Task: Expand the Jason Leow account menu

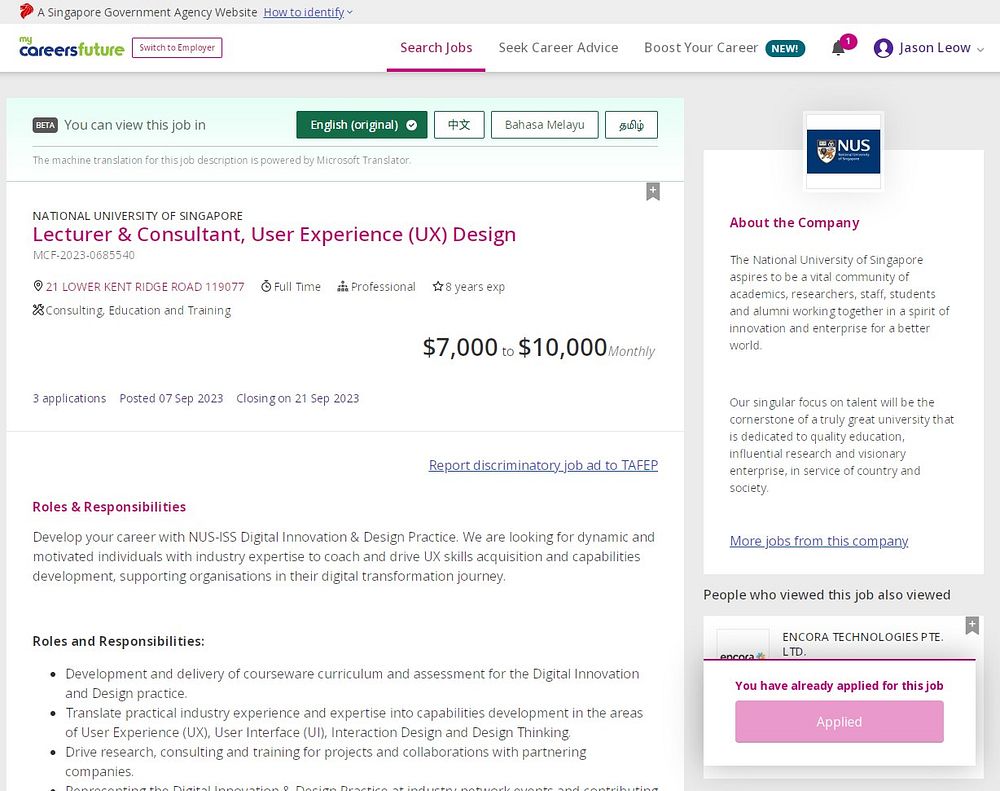Action: [980, 49]
